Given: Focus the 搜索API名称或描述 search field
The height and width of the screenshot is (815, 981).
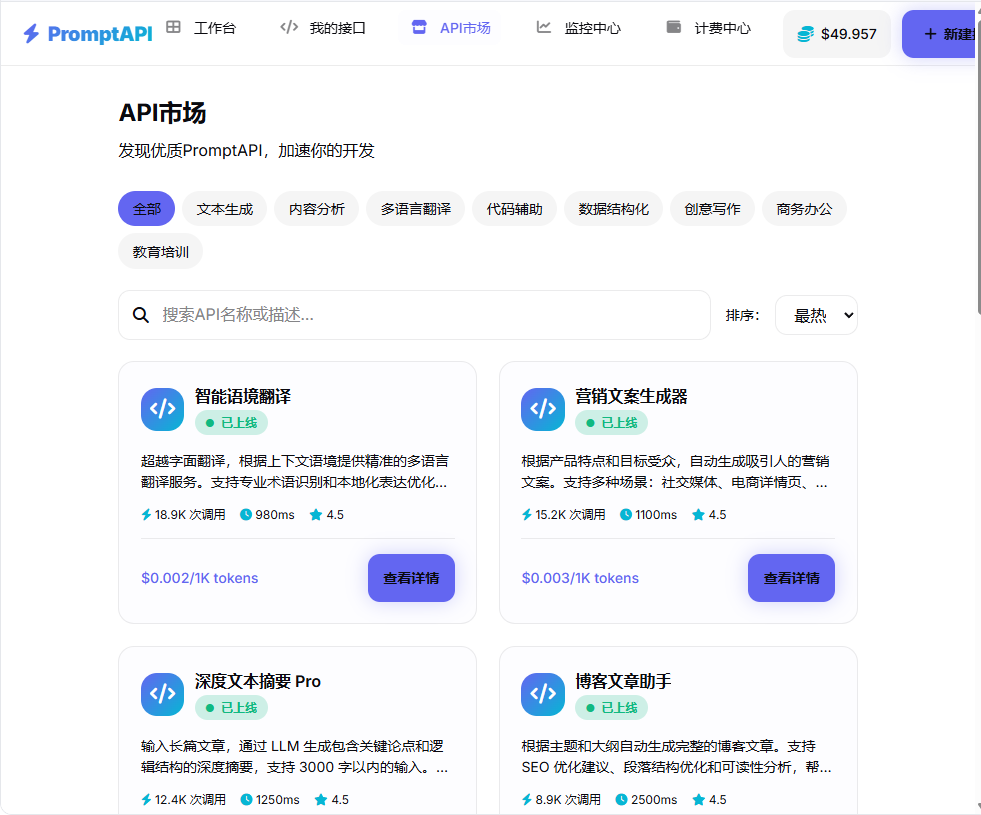Looking at the screenshot, I should click(x=430, y=315).
